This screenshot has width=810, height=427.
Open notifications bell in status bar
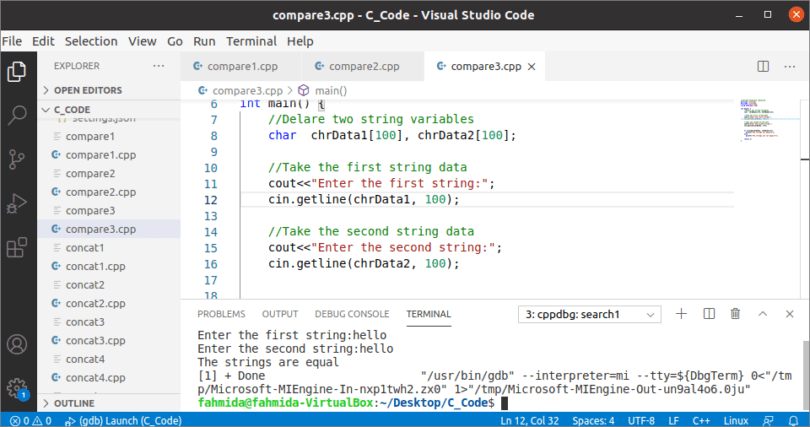click(x=793, y=421)
